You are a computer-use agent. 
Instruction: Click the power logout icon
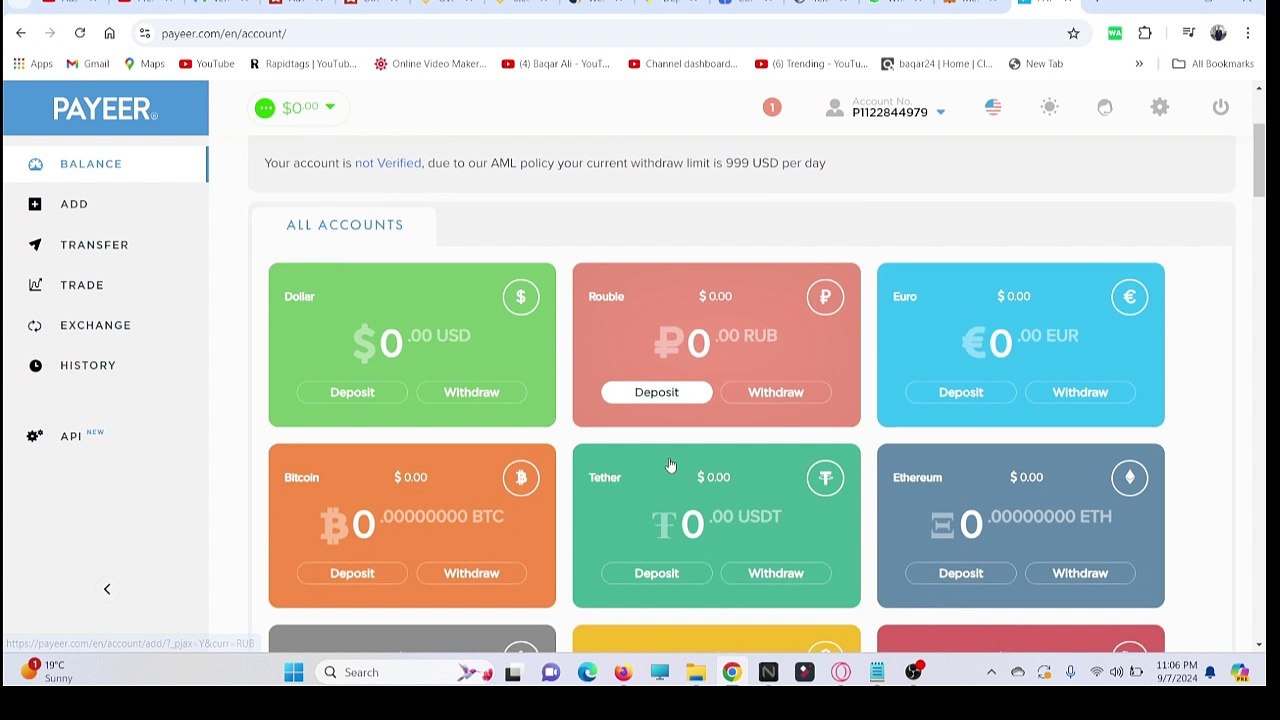coord(1220,107)
